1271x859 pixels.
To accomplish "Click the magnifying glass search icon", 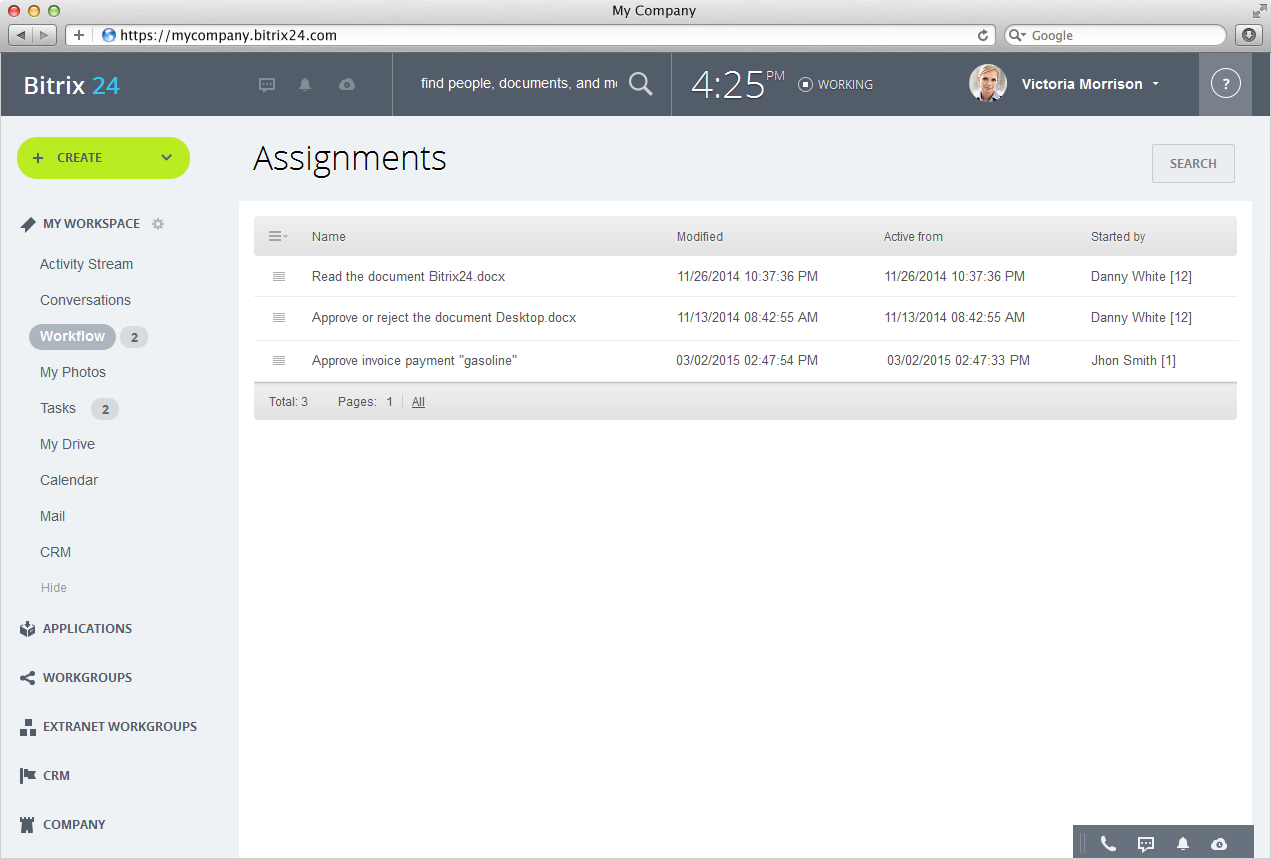I will click(640, 84).
